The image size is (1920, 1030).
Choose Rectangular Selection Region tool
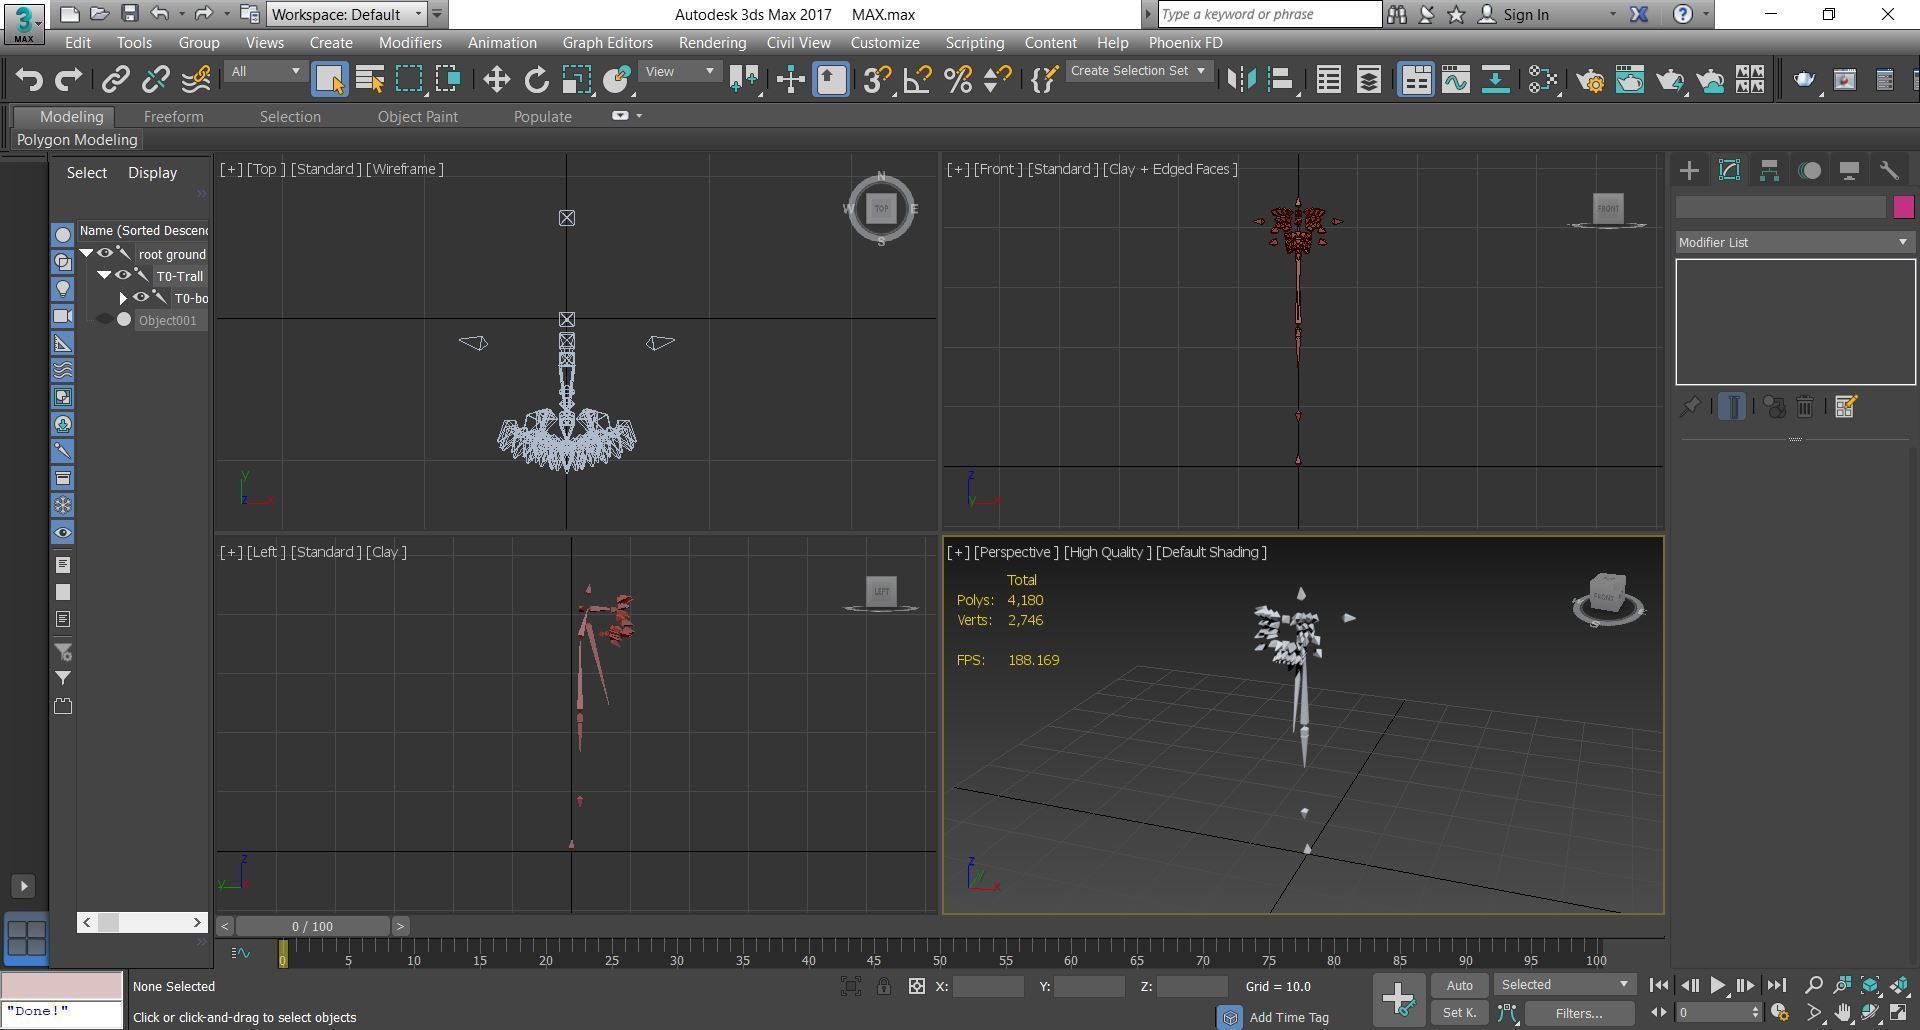(409, 80)
